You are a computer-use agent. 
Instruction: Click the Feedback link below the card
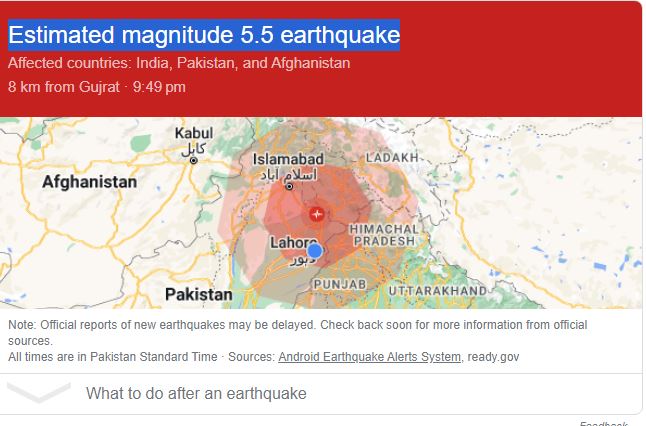pyautogui.click(x=604, y=423)
